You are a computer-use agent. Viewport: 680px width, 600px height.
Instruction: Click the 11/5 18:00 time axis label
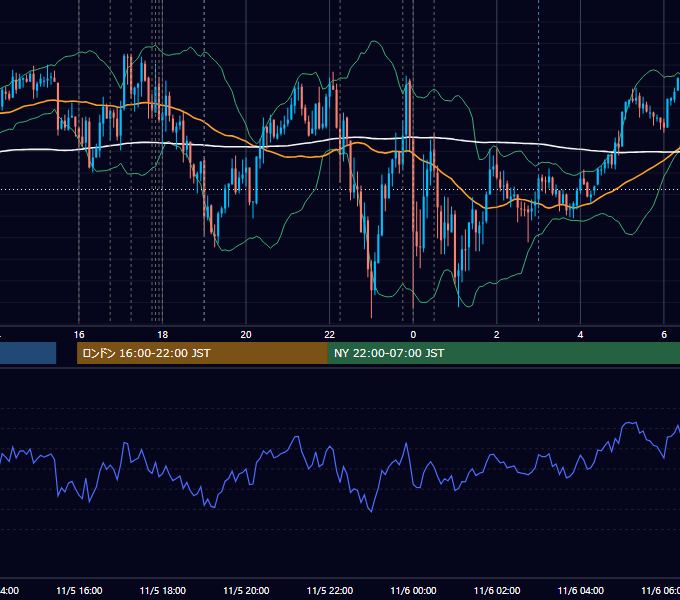[x=163, y=590]
